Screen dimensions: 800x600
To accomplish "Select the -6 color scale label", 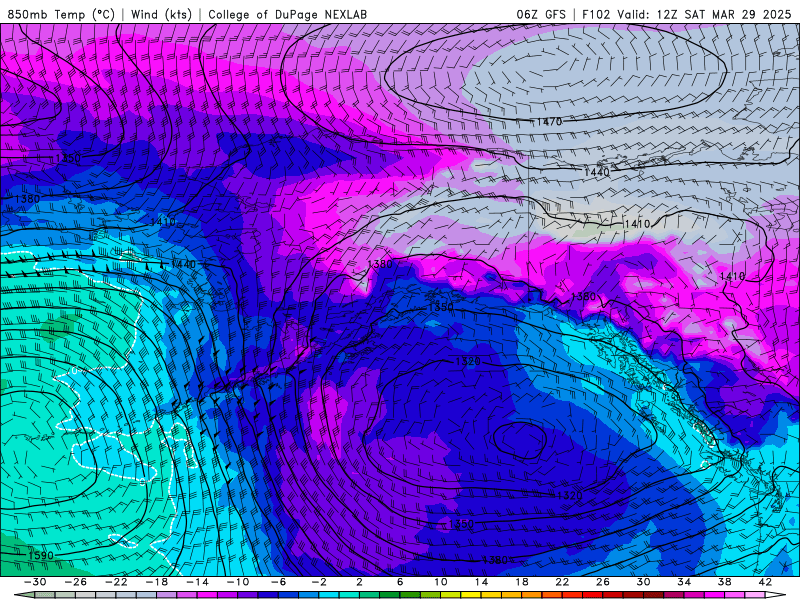I will click(x=279, y=582).
